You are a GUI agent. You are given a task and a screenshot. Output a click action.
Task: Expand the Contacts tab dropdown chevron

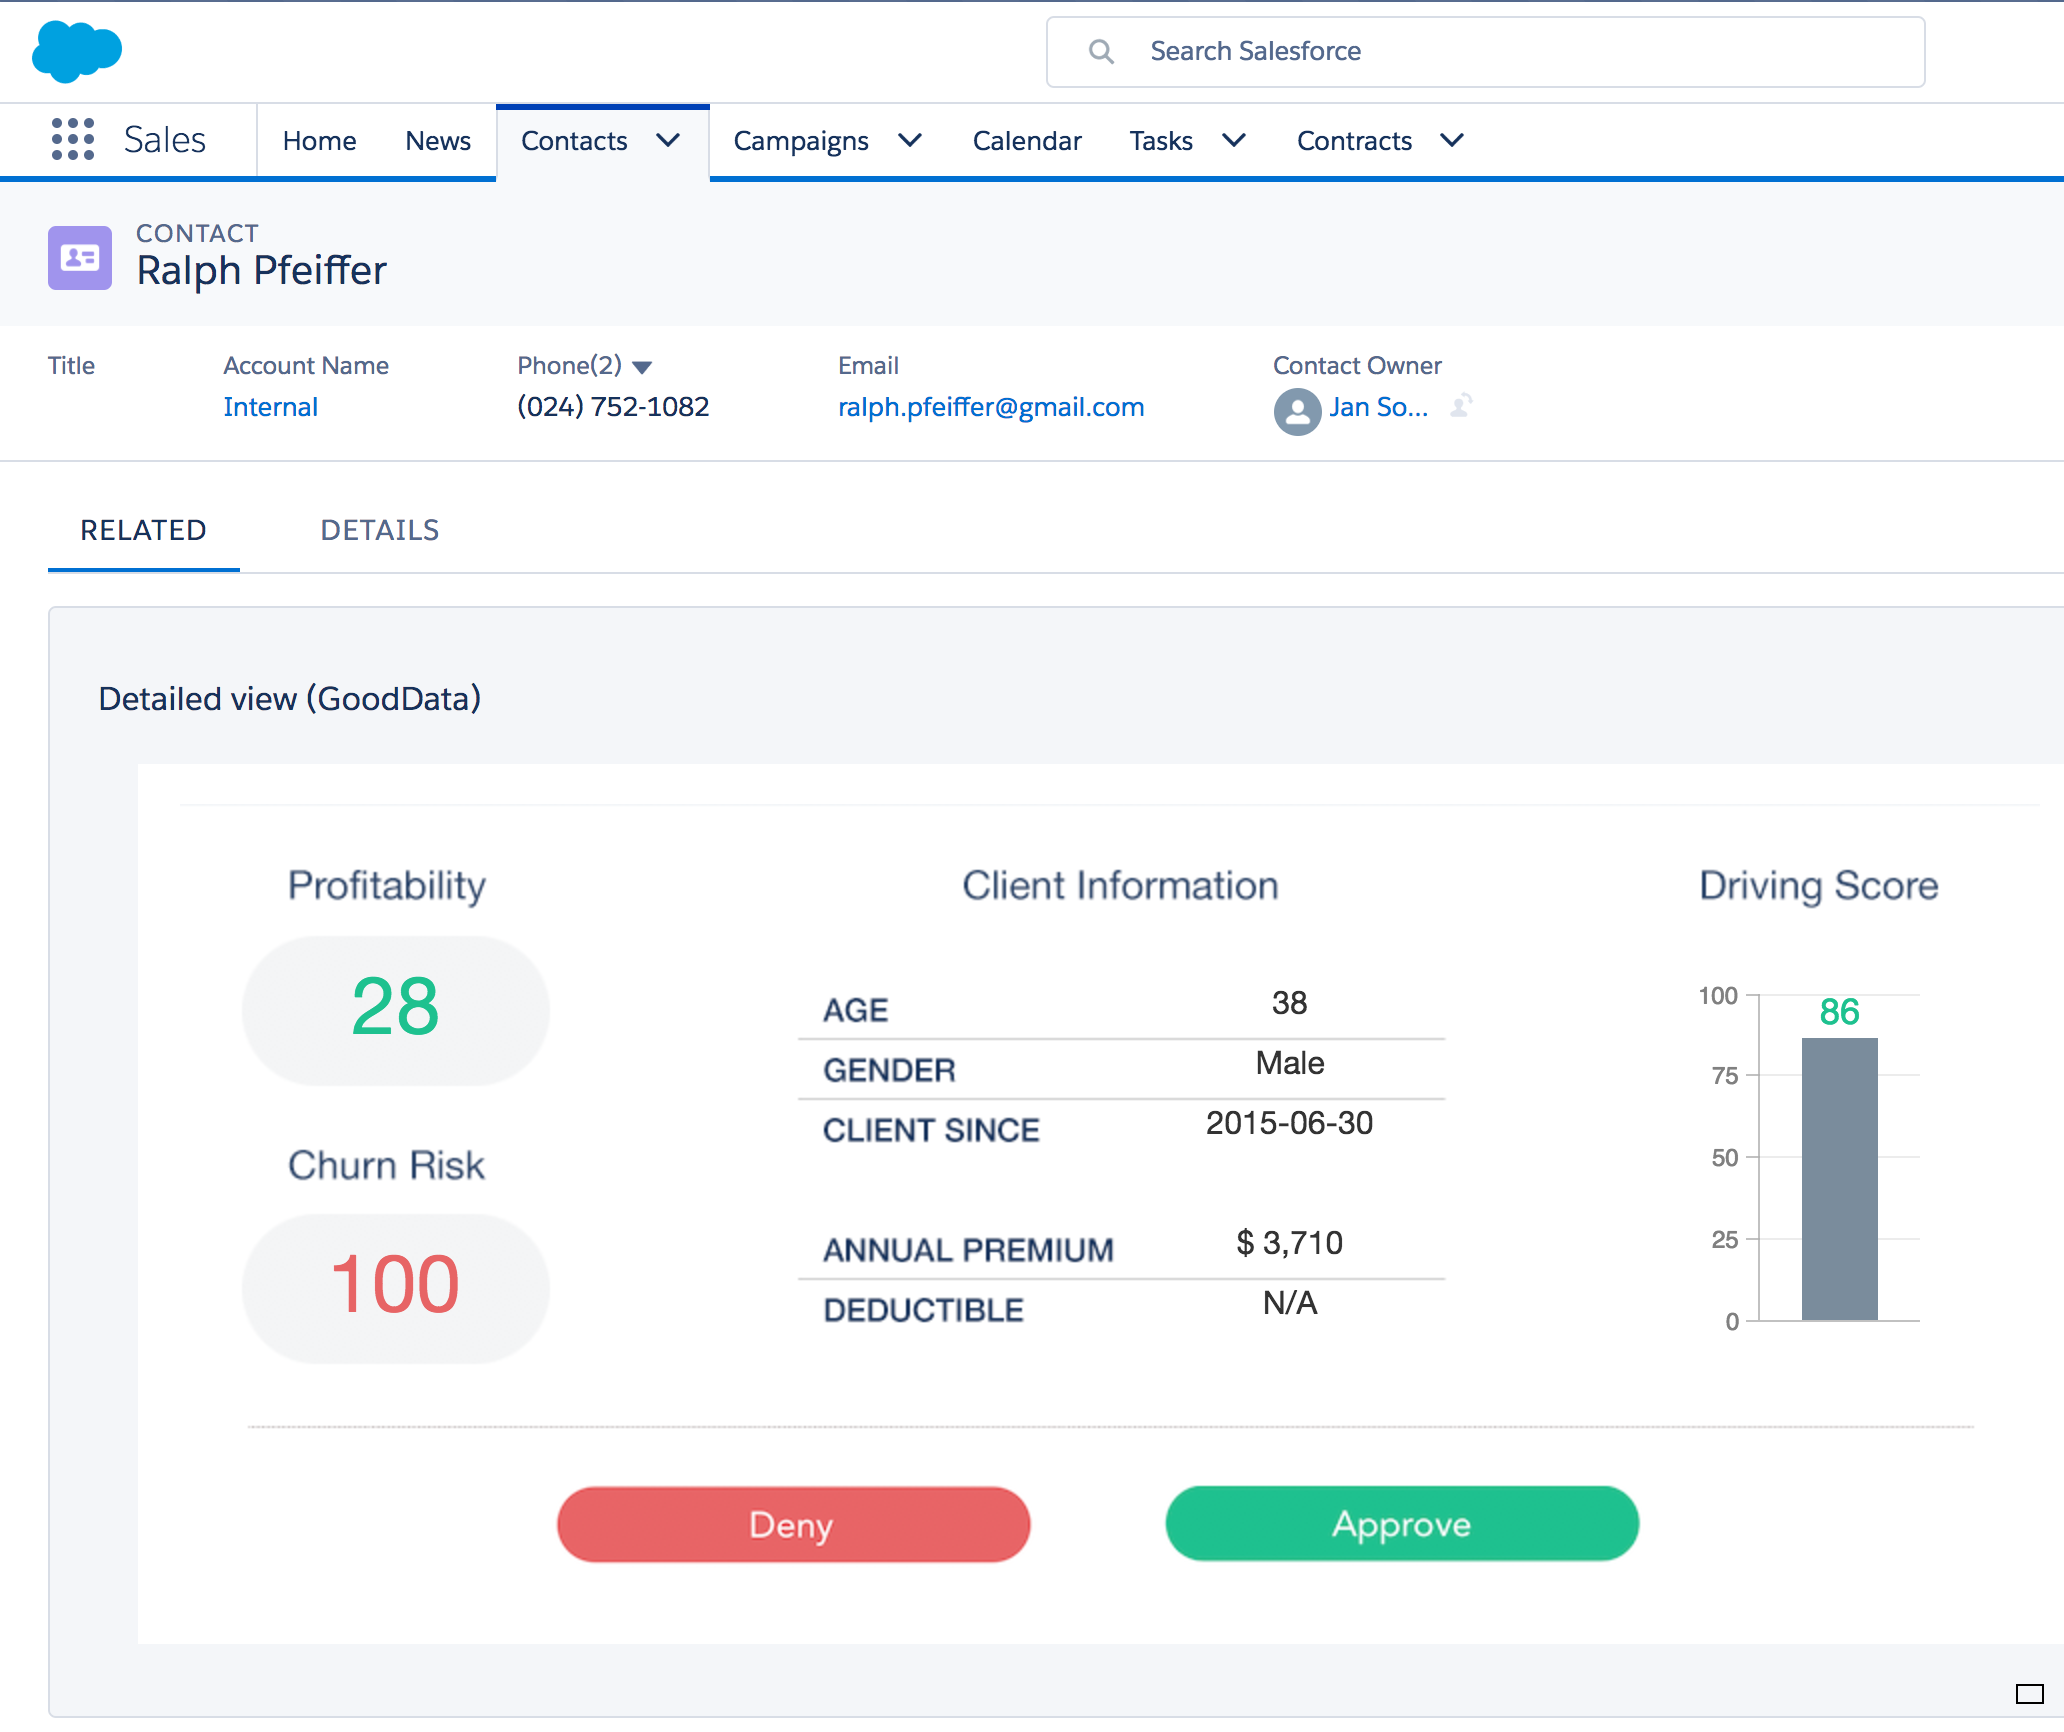(669, 140)
